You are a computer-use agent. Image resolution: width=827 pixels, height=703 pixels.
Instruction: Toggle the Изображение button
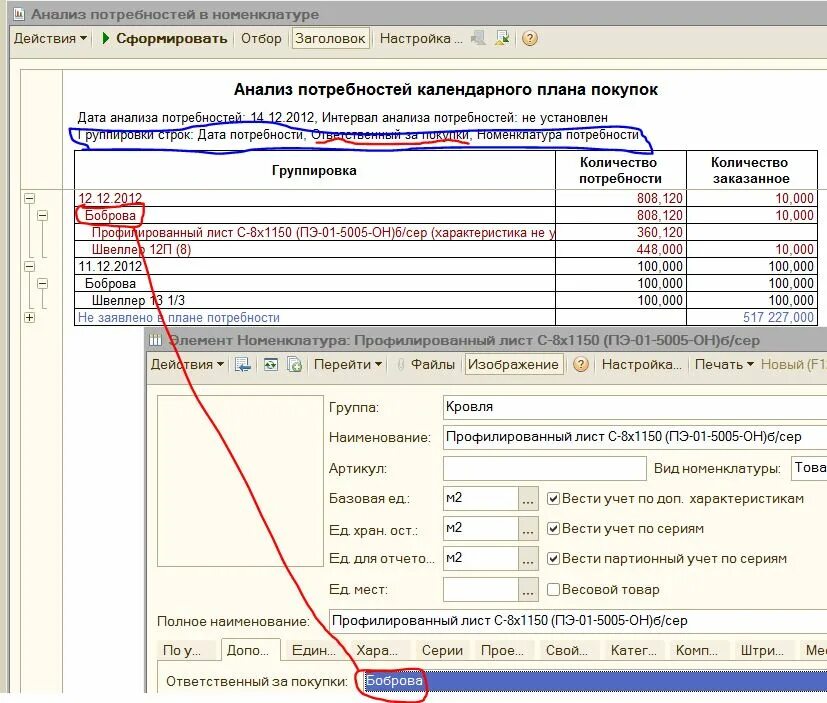coord(513,364)
